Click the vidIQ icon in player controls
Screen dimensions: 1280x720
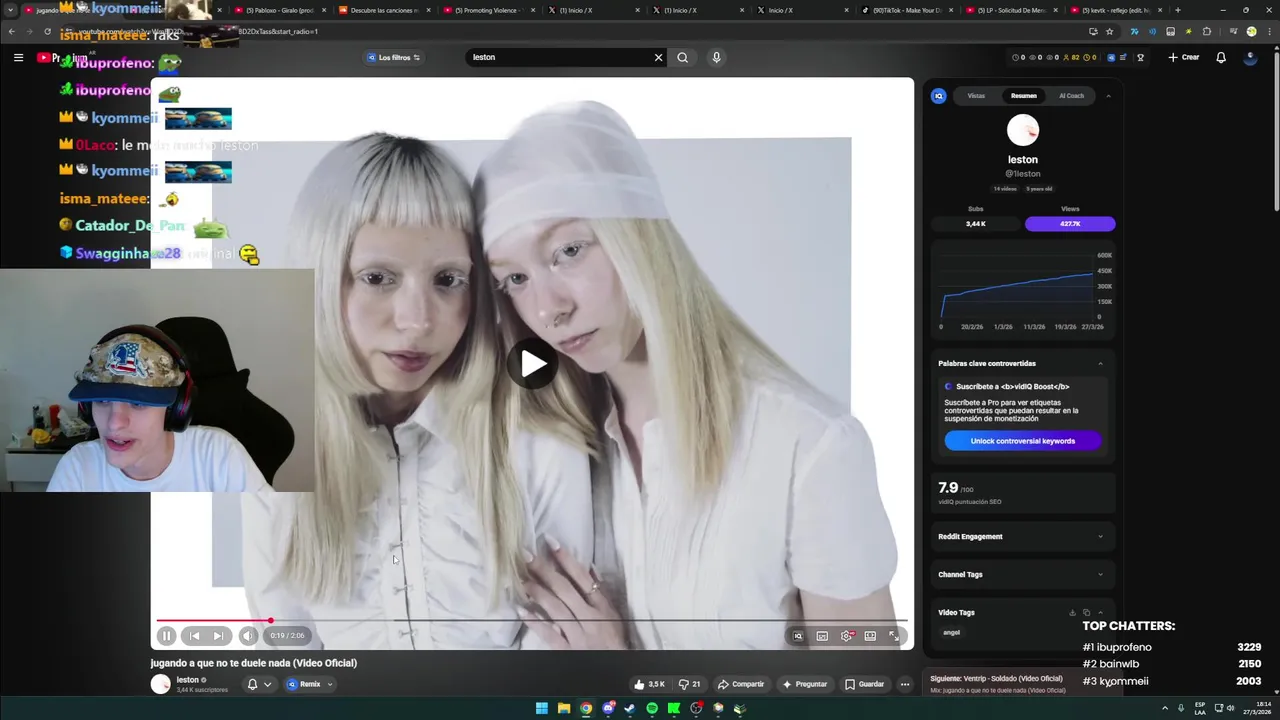click(798, 635)
